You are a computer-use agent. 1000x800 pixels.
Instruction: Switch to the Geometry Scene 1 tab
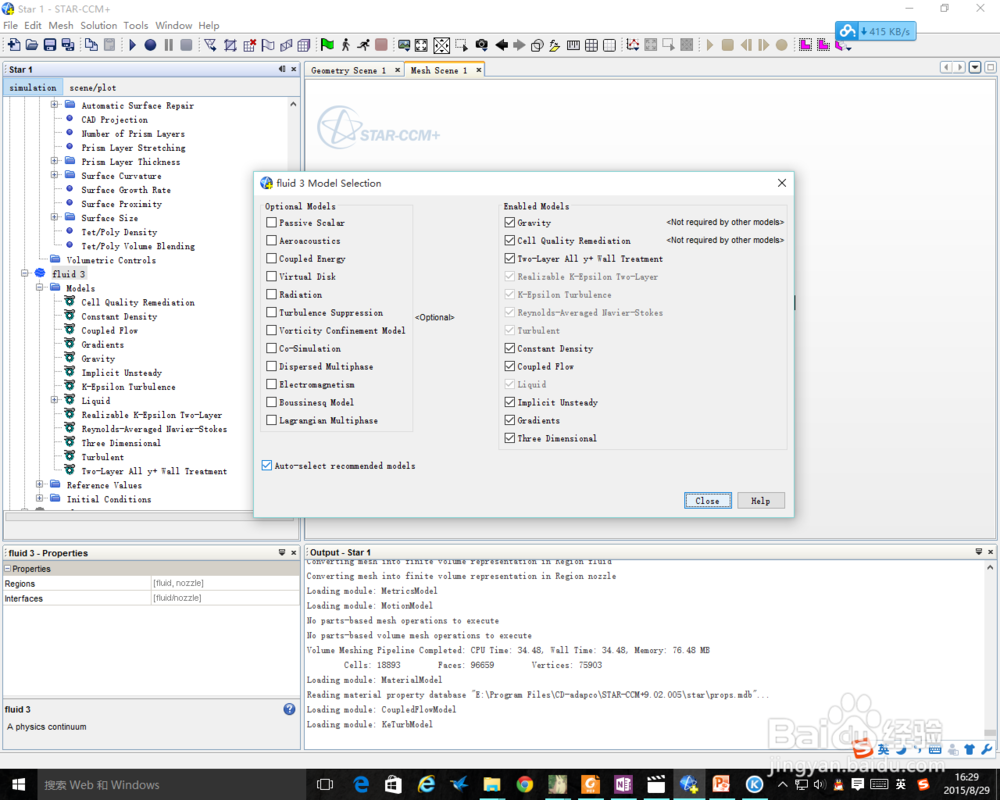pyautogui.click(x=348, y=70)
